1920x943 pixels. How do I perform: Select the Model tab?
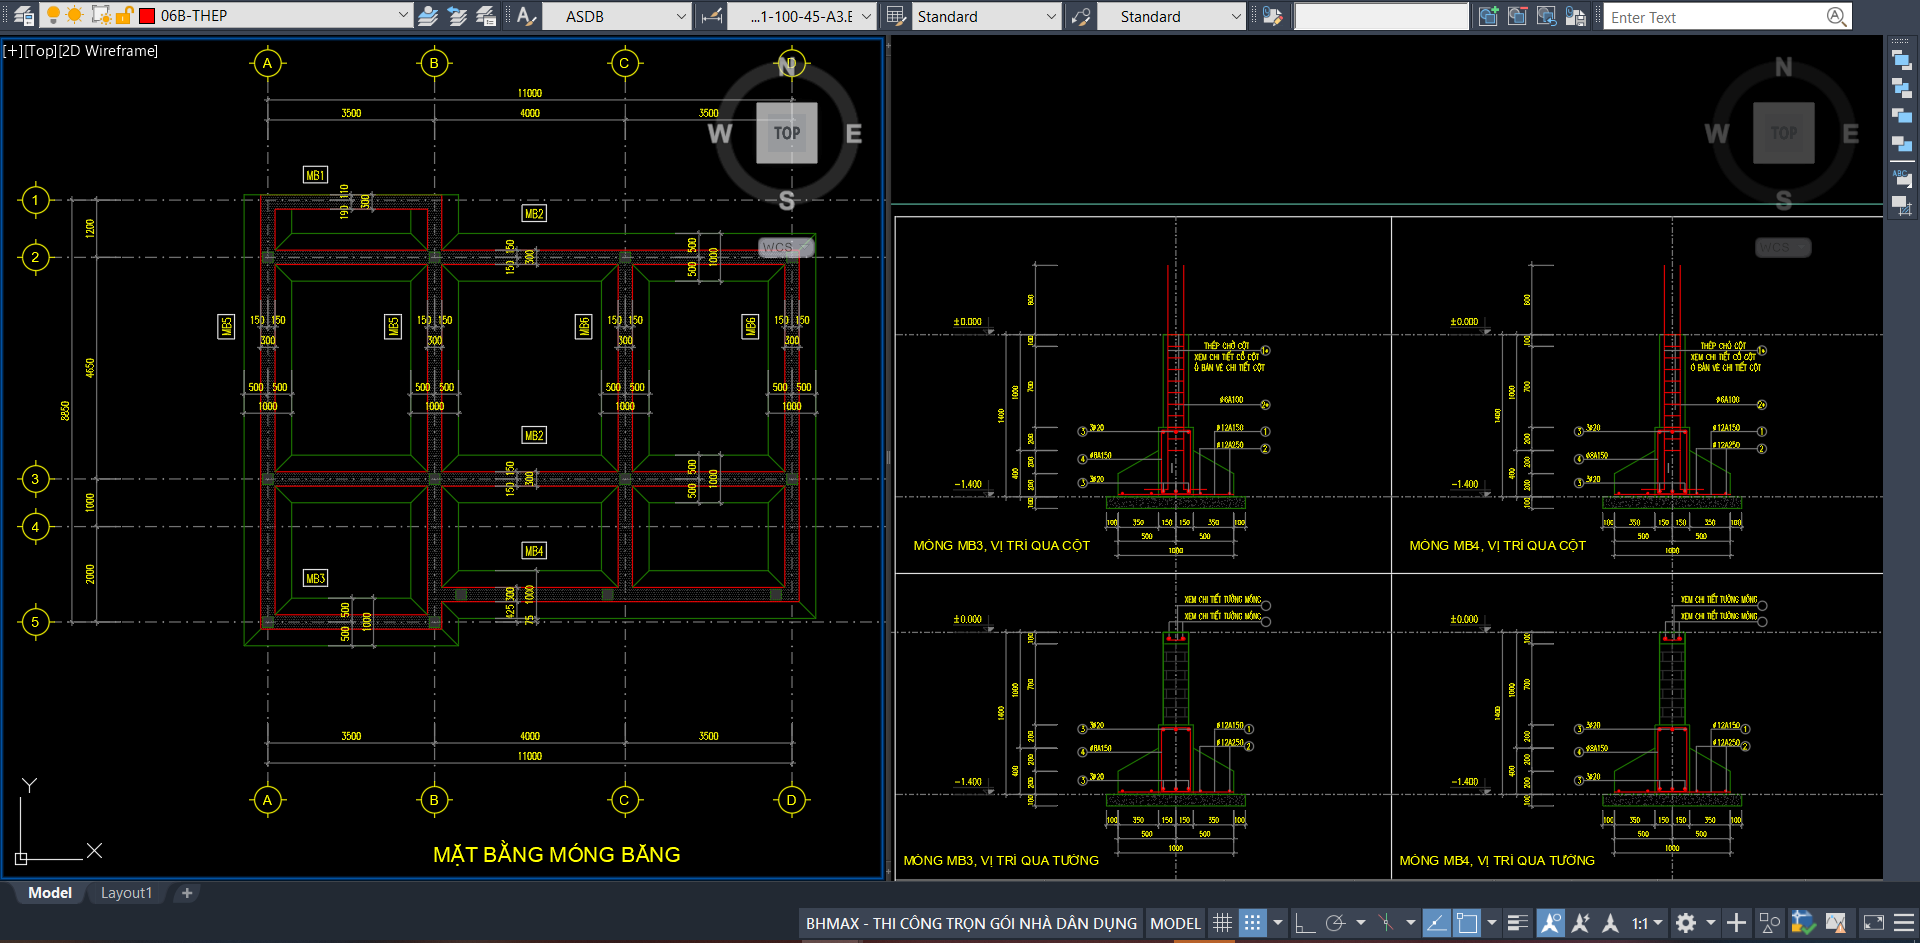click(49, 893)
